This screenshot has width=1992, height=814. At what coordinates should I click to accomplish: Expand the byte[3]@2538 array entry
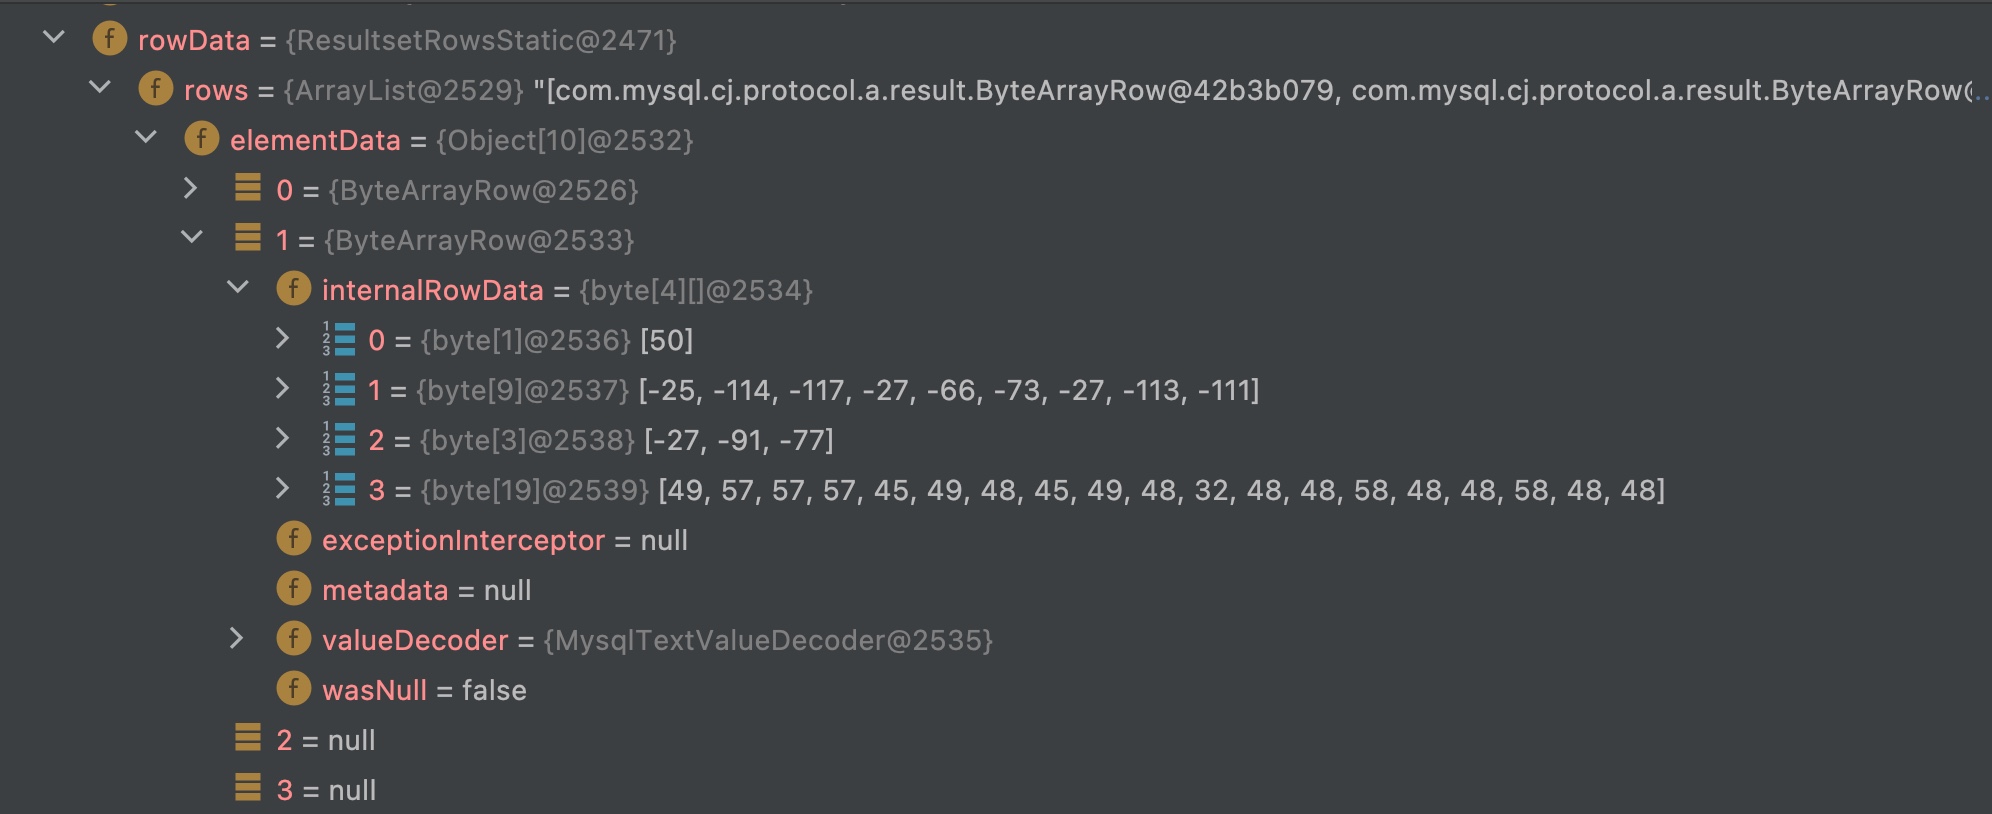(x=282, y=439)
